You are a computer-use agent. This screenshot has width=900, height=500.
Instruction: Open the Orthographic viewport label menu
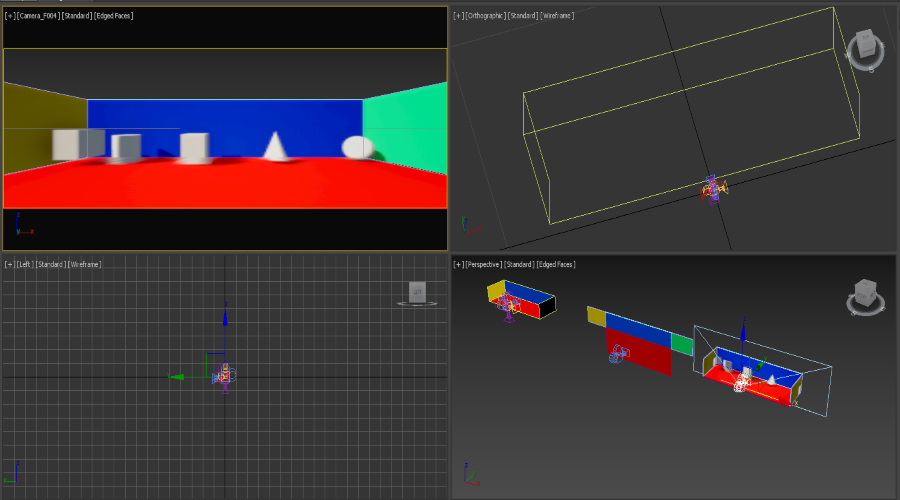[486, 16]
